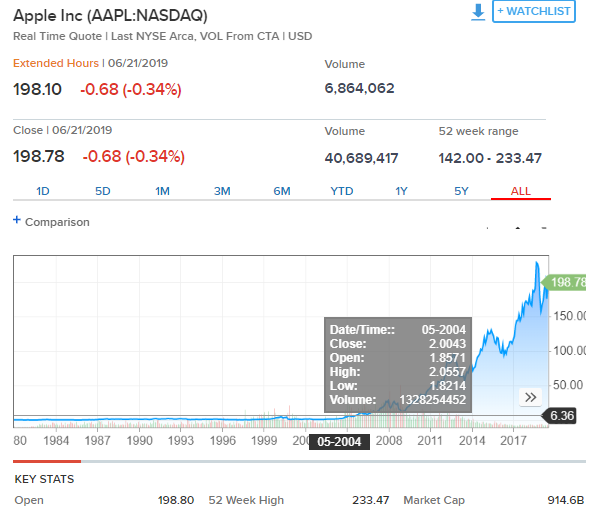Click the chart tooltip Close value 2.0043
Viewport: 598px width, 511px height.
click(x=447, y=344)
